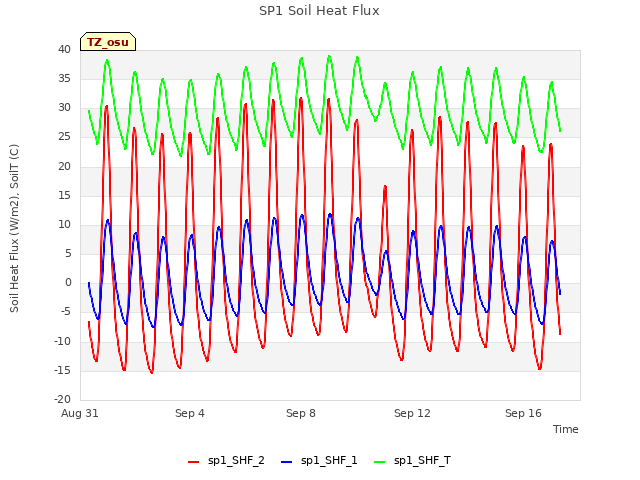Click the sp1_SHF_2 legend entry

[x=226, y=461]
